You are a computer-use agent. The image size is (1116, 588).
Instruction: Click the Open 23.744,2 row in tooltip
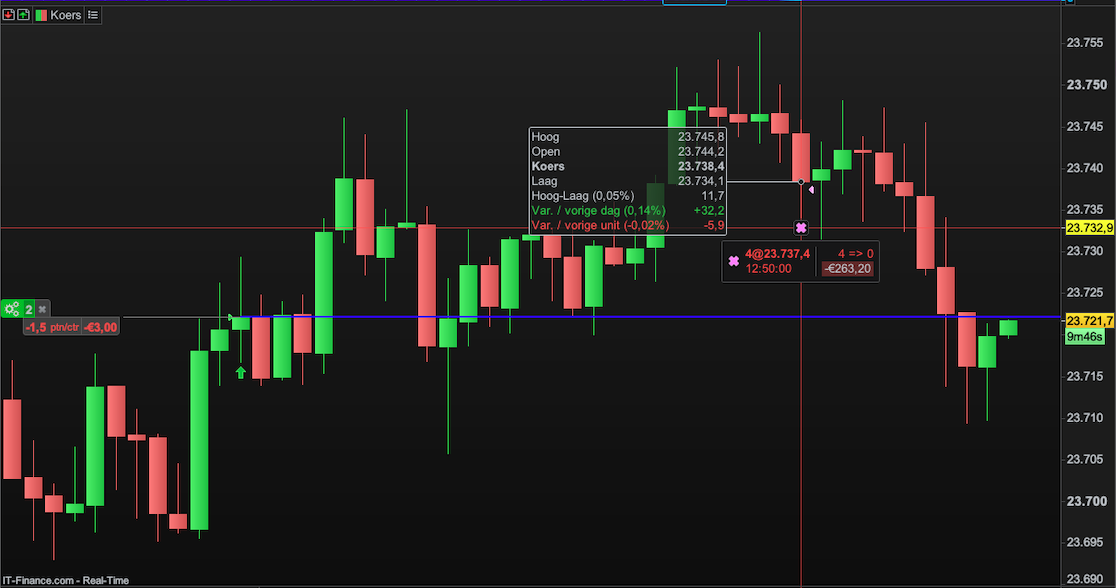pos(628,152)
